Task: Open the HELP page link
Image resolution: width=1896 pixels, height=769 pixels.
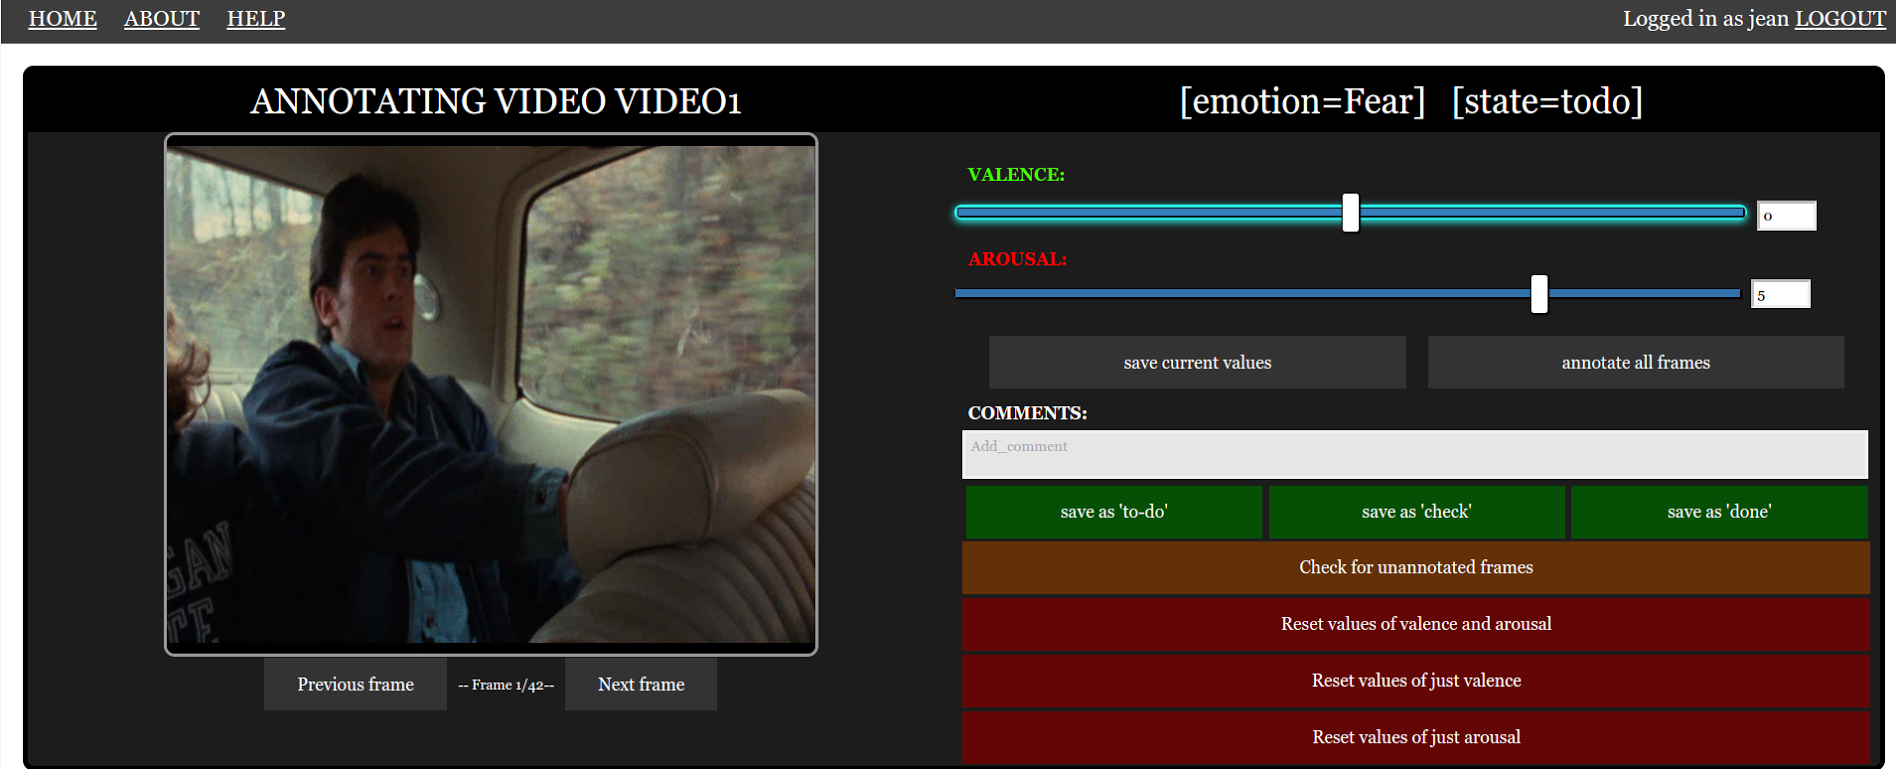Action: [255, 19]
